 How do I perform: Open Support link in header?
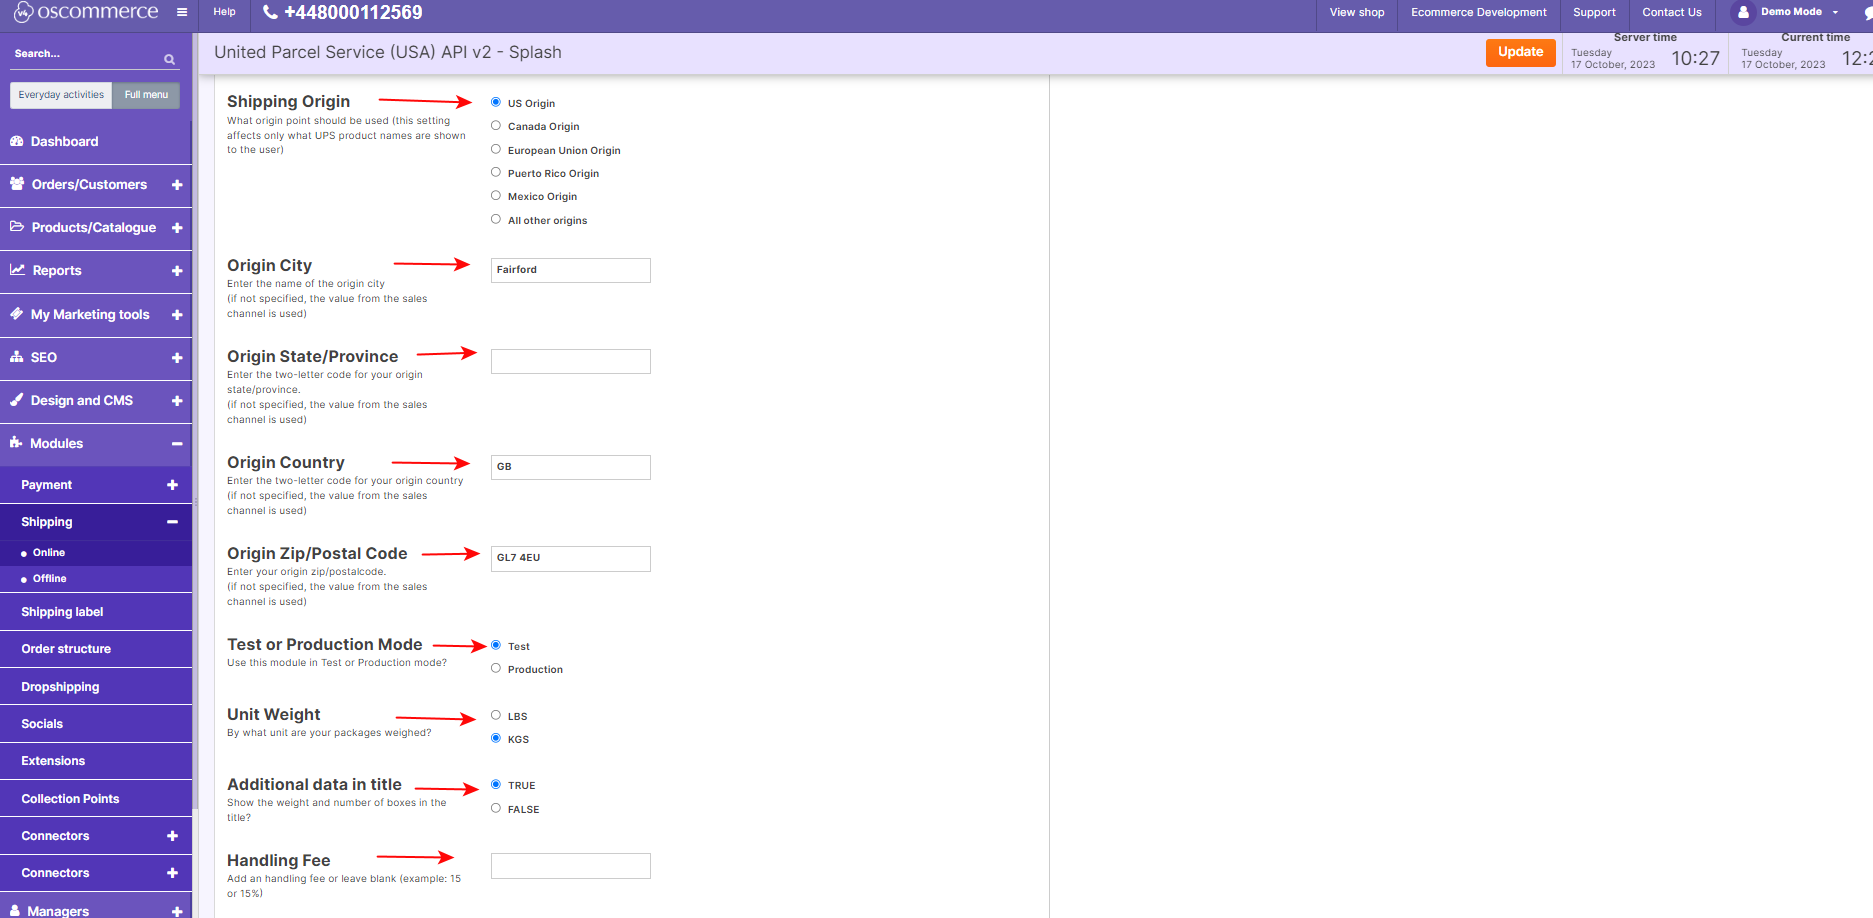[1594, 13]
